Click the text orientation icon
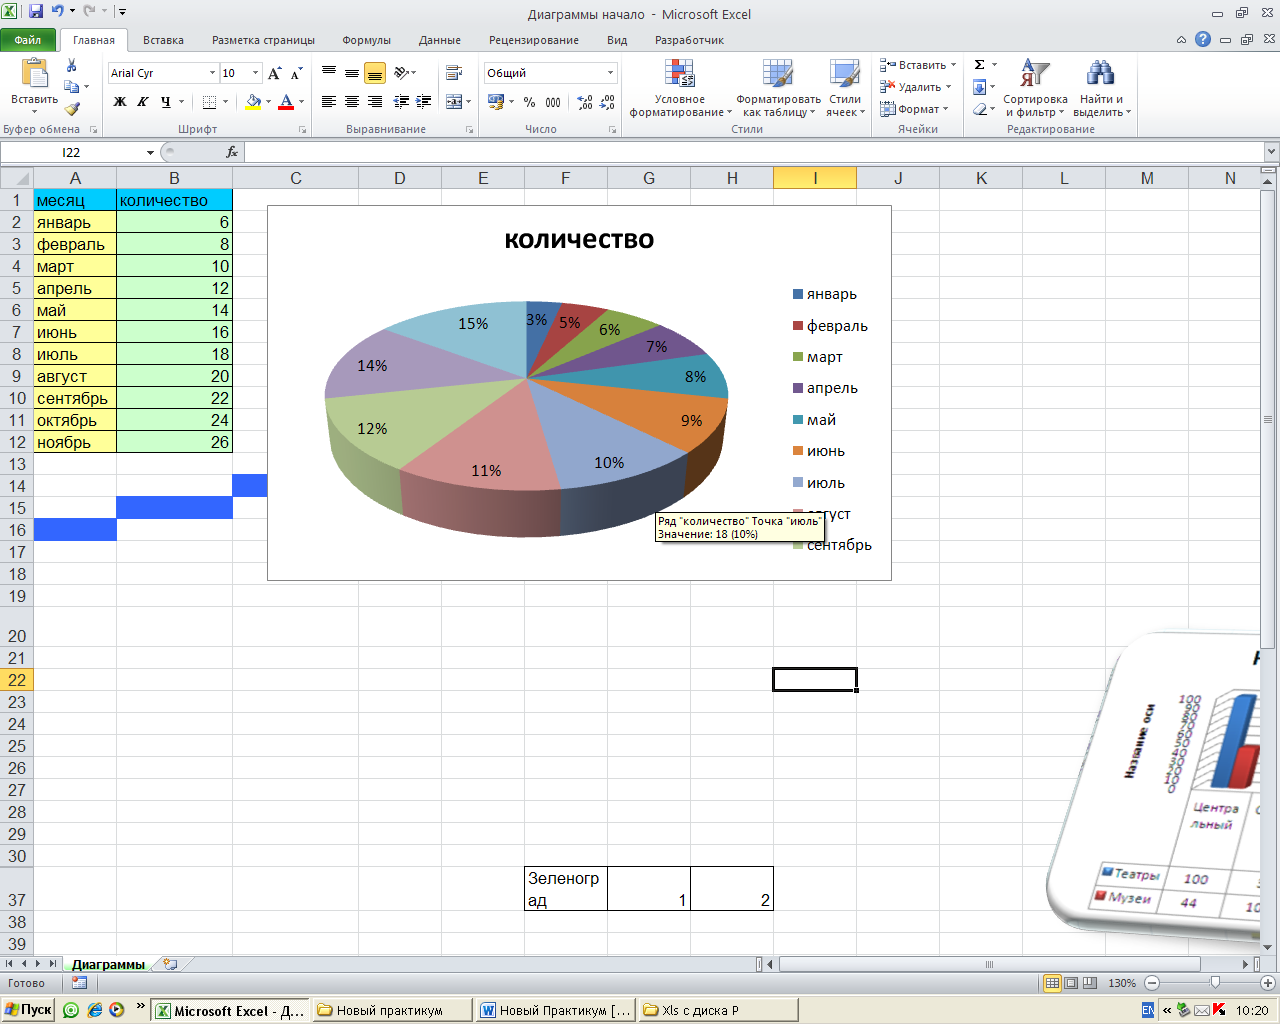 click(402, 73)
